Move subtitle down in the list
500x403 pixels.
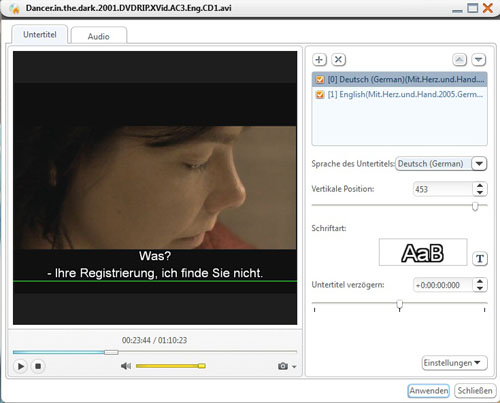pos(479,60)
